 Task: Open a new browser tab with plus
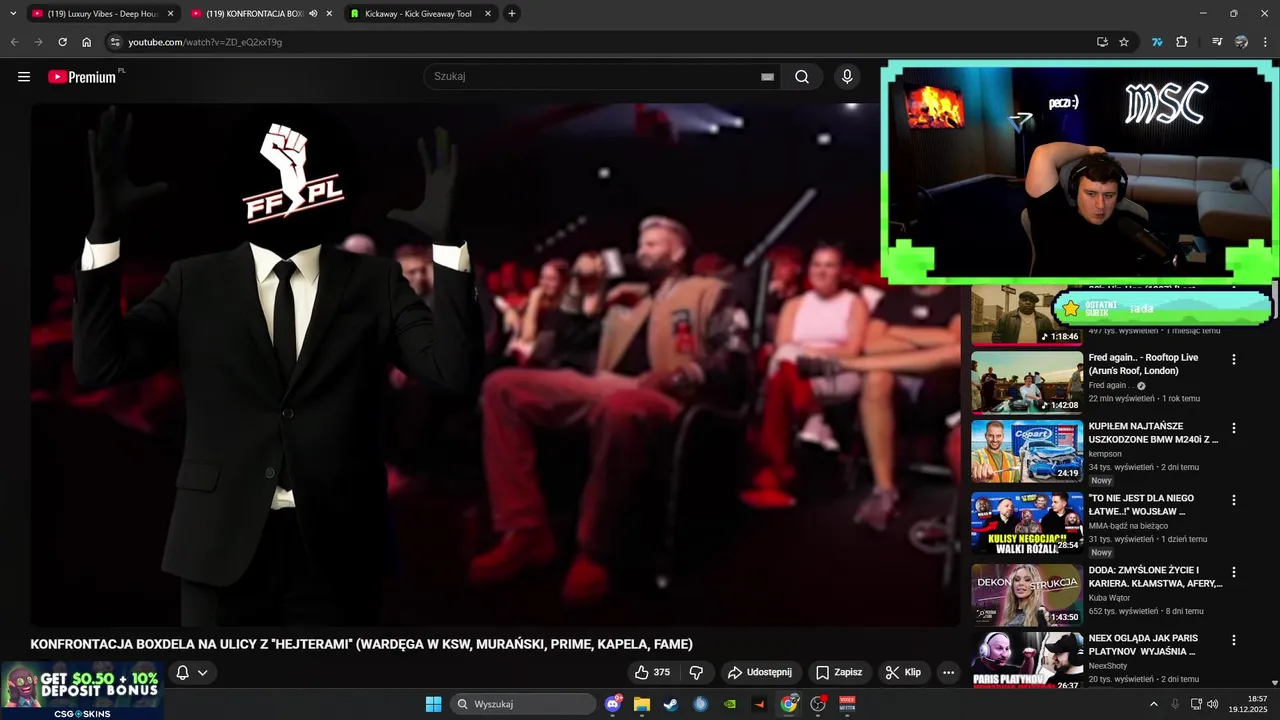tap(512, 14)
